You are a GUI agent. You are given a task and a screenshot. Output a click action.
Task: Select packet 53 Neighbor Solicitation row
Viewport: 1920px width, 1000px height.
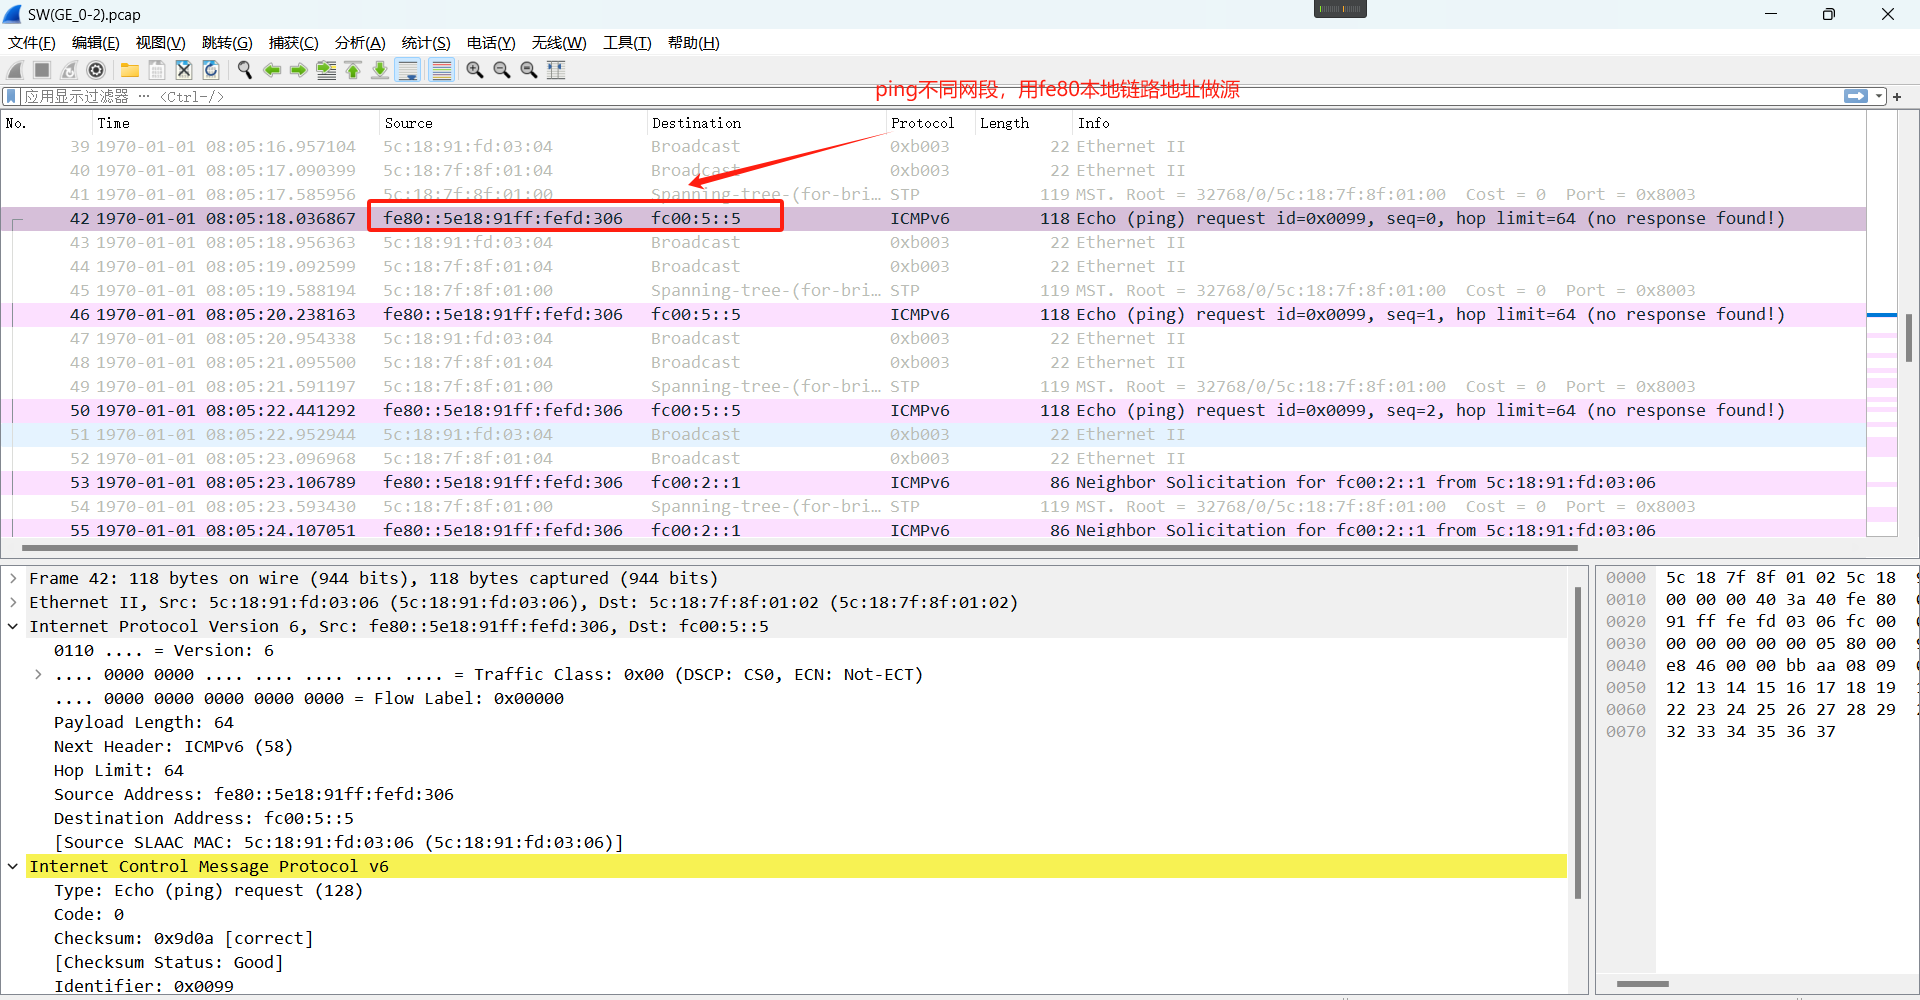pos(933,483)
